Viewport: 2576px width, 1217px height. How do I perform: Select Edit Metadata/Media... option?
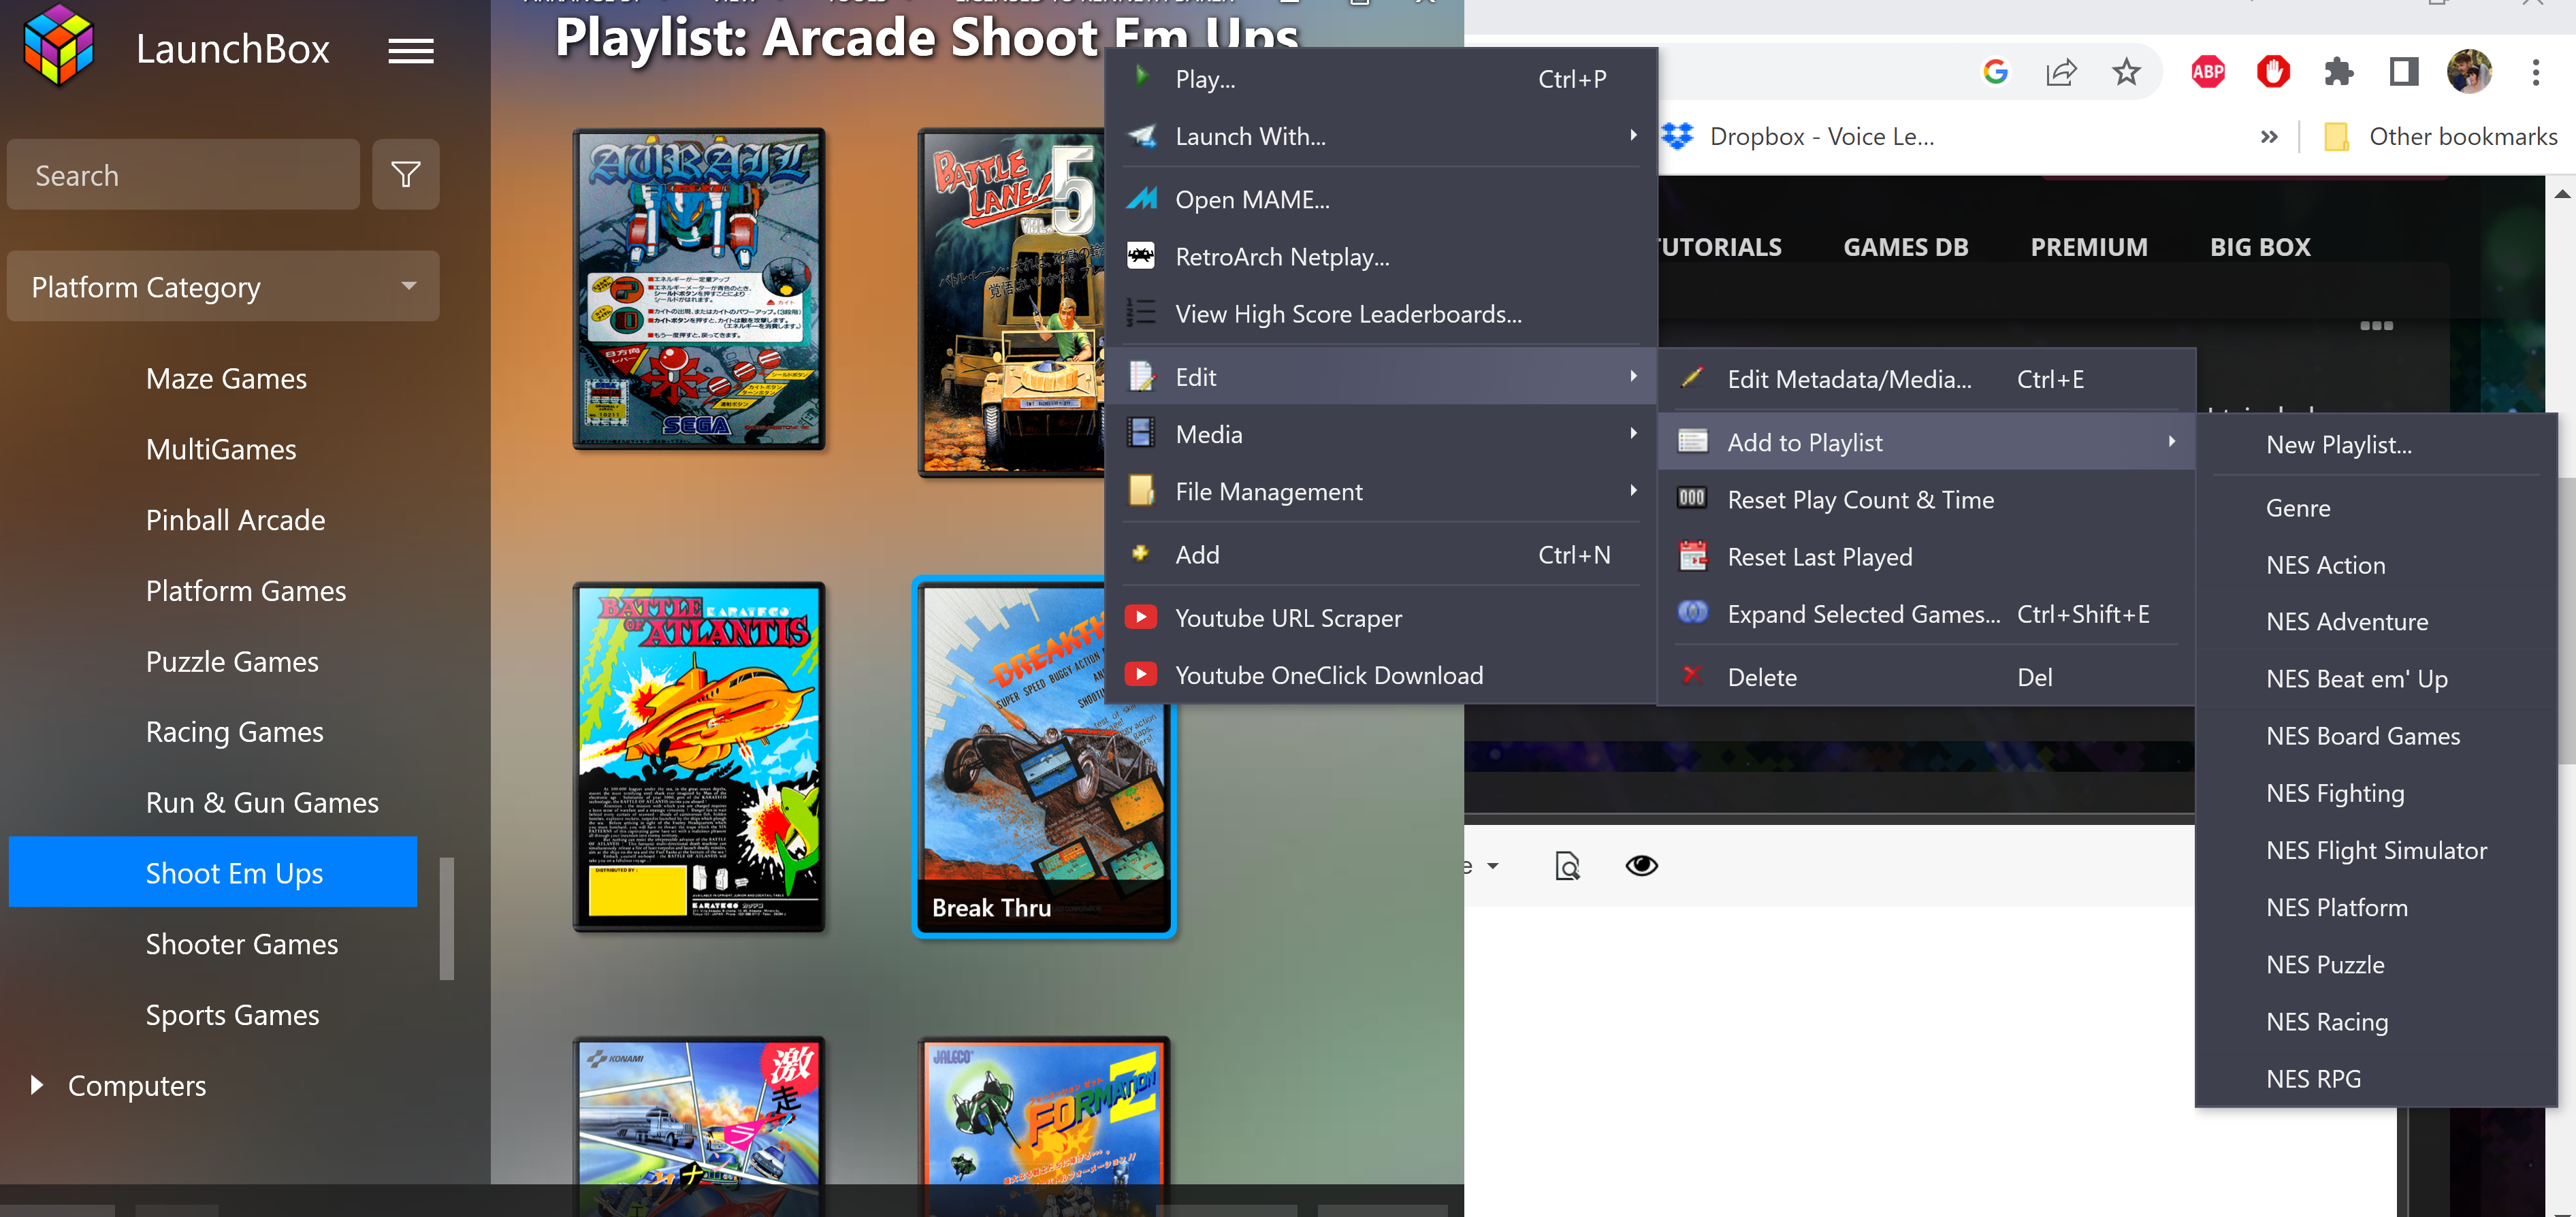[1927, 379]
